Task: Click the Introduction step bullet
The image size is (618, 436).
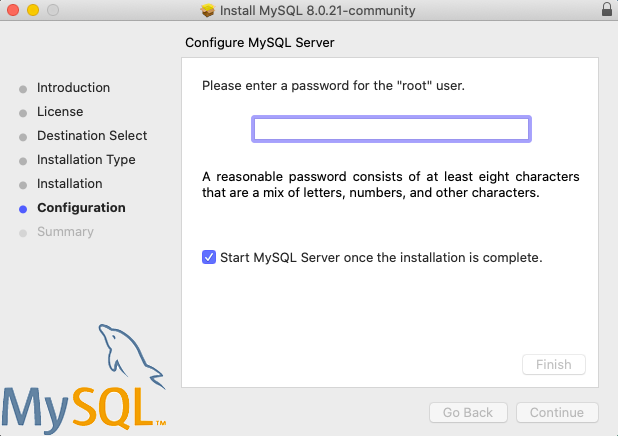Action: tap(23, 88)
